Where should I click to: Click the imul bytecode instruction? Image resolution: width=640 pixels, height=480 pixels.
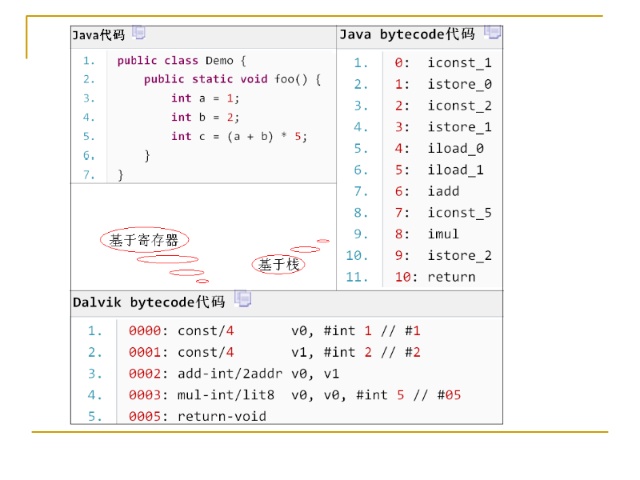(443, 234)
